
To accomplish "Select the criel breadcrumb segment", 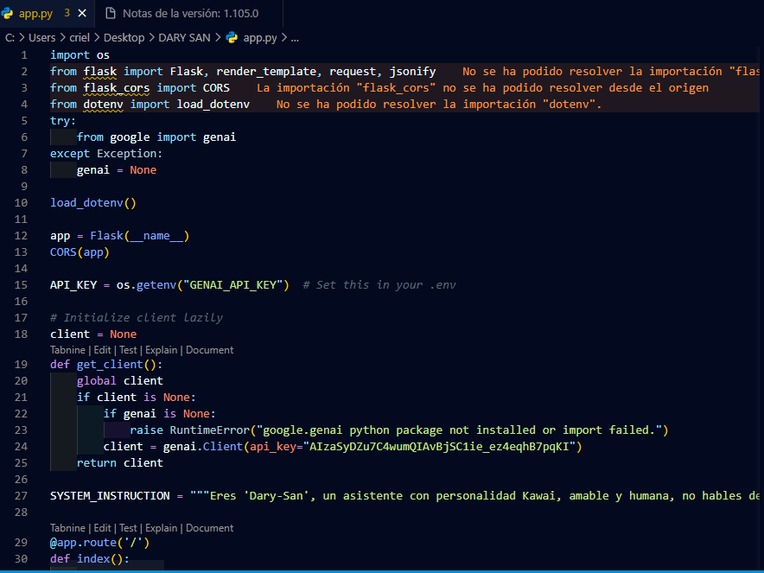I will coord(79,38).
